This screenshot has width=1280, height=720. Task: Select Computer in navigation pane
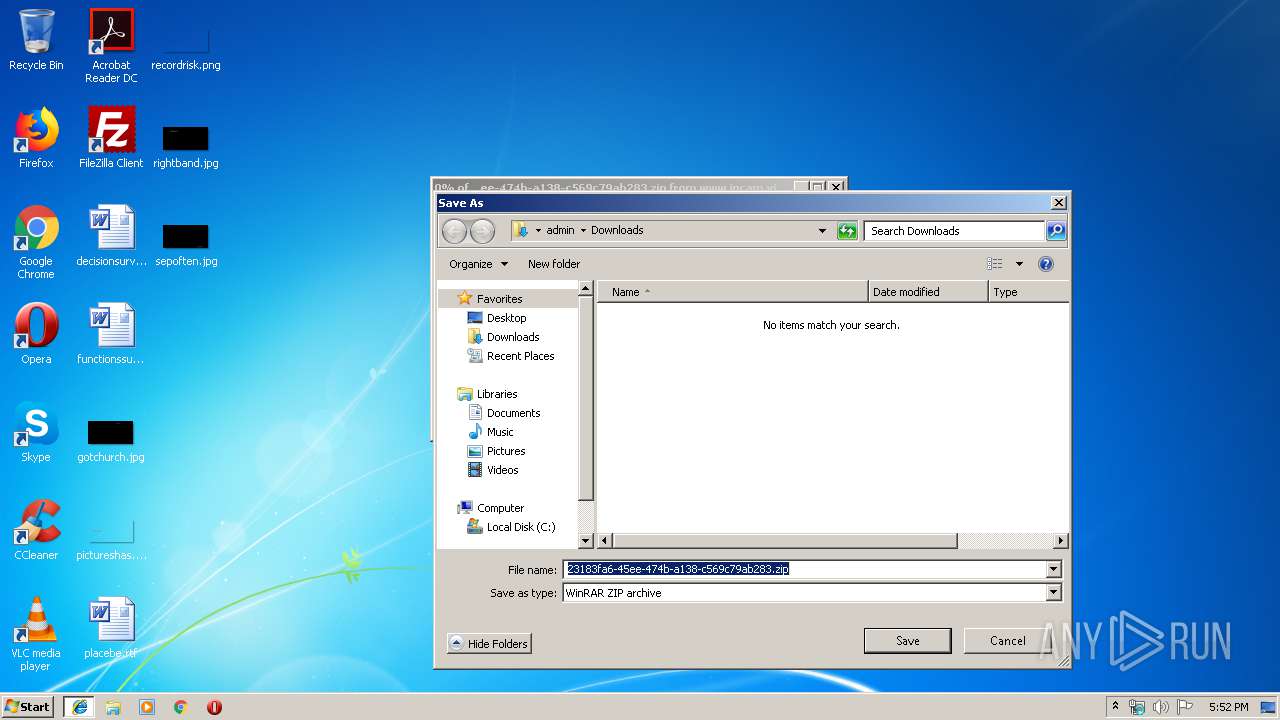500,508
